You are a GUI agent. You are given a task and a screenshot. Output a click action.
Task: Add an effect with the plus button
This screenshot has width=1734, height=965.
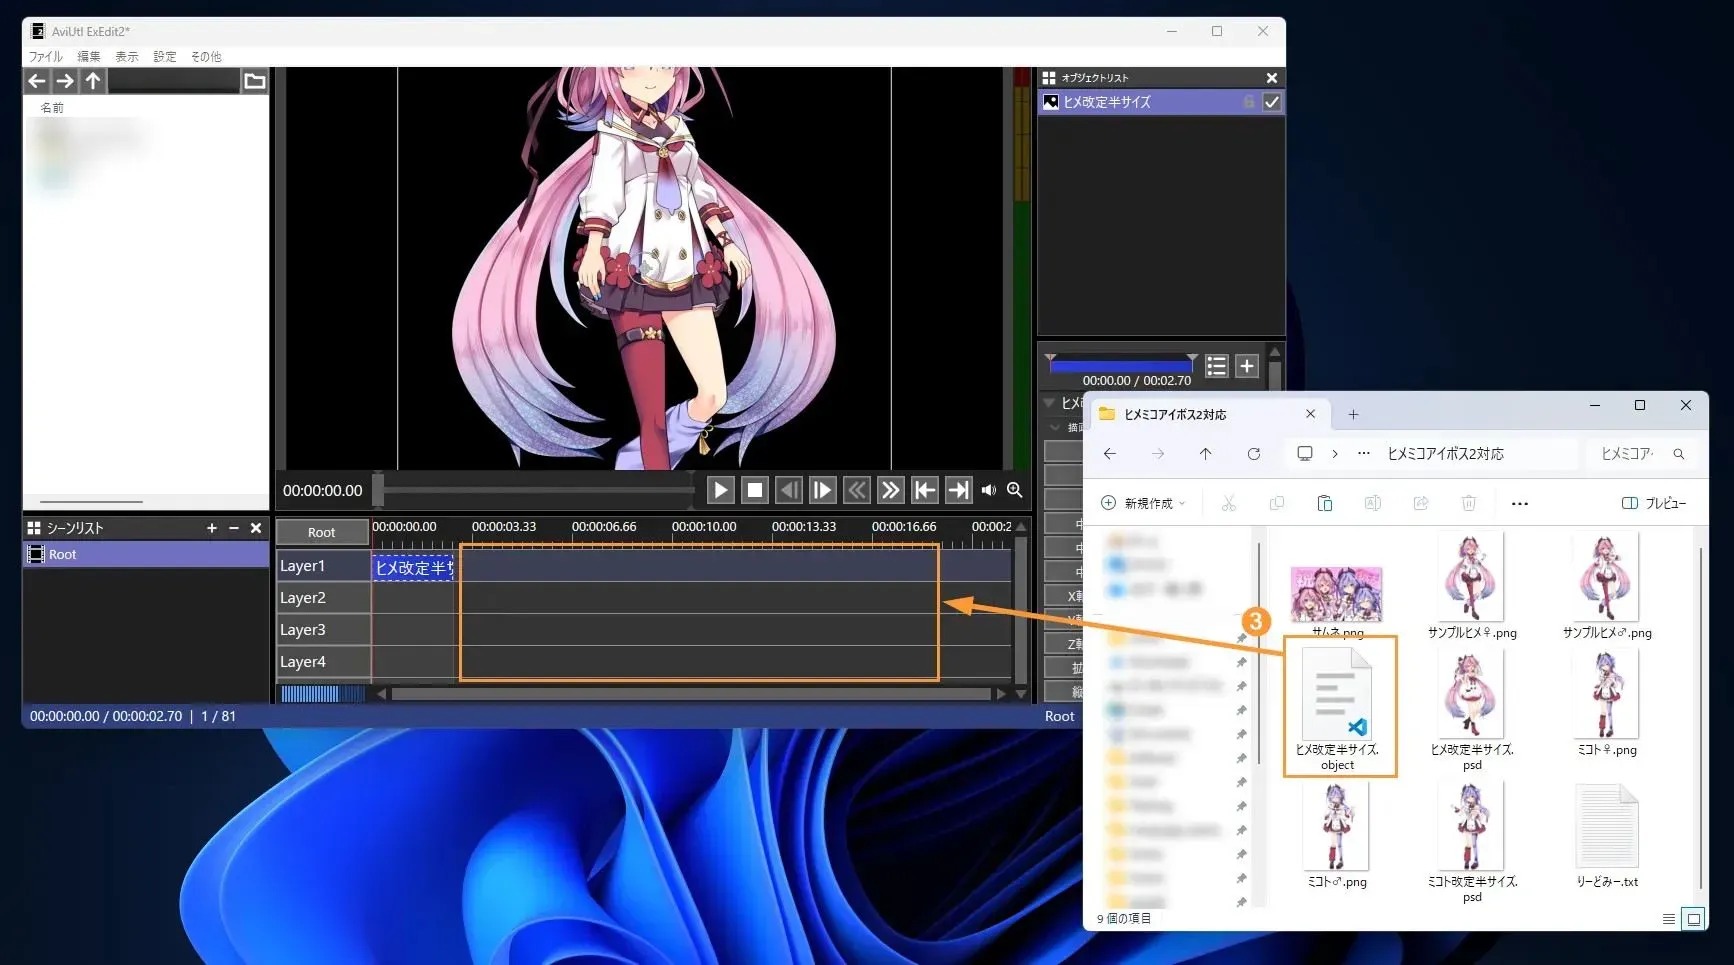coord(1247,366)
